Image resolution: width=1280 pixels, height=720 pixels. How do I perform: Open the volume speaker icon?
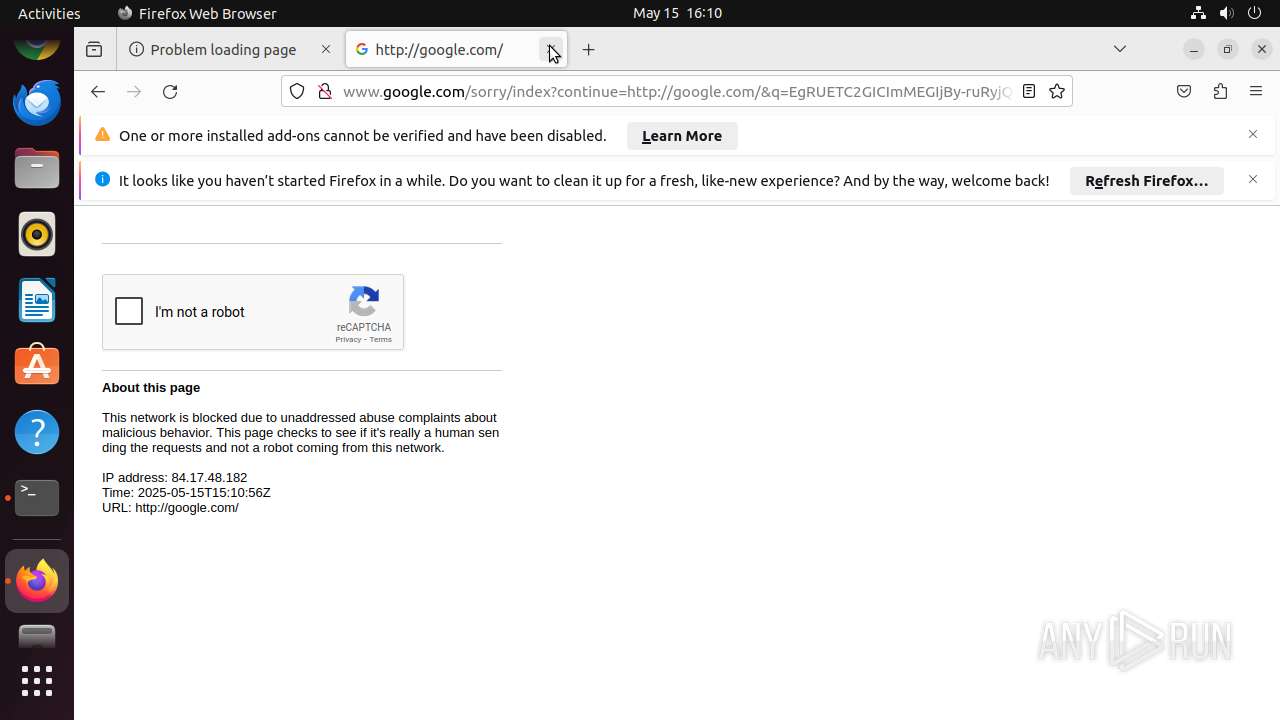pyautogui.click(x=1227, y=13)
